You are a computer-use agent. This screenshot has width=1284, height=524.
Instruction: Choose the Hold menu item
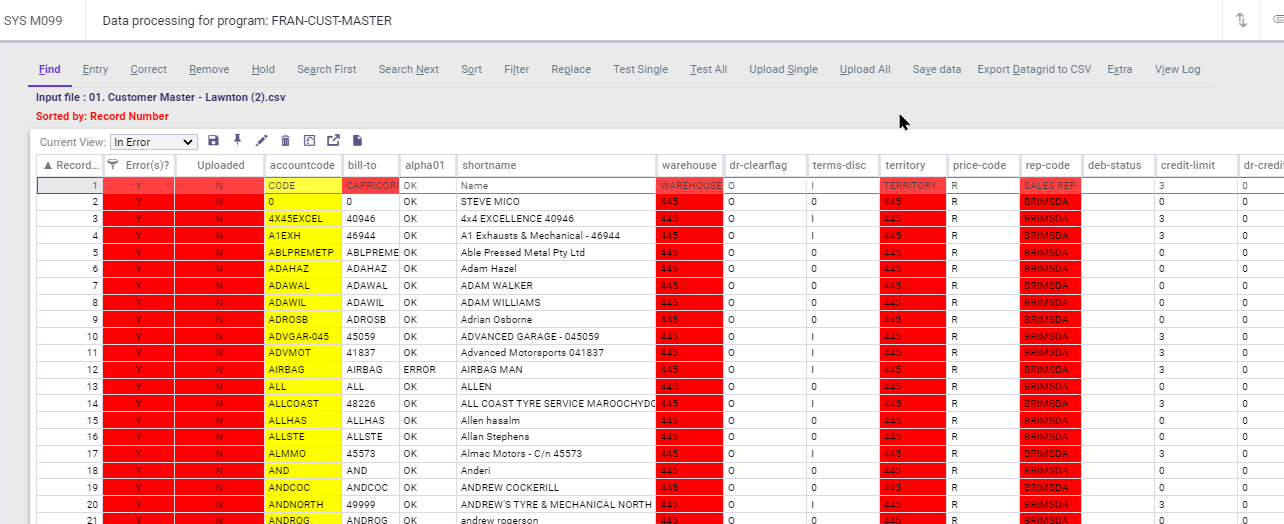[263, 69]
